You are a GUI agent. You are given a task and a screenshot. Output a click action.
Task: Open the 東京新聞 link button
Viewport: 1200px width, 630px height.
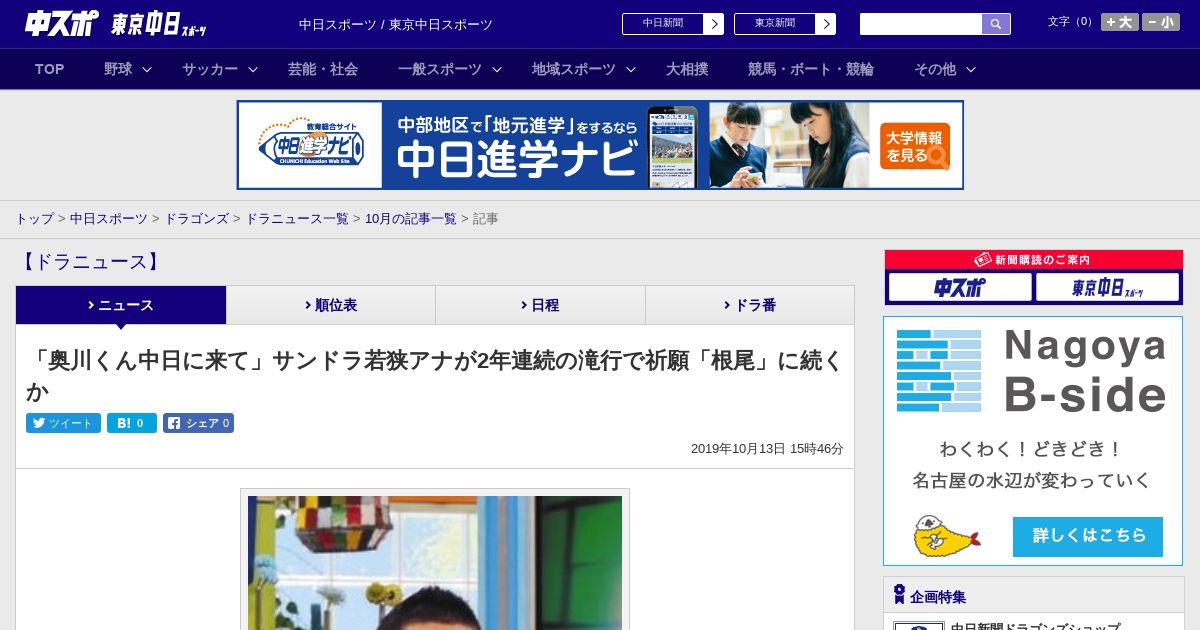[785, 24]
